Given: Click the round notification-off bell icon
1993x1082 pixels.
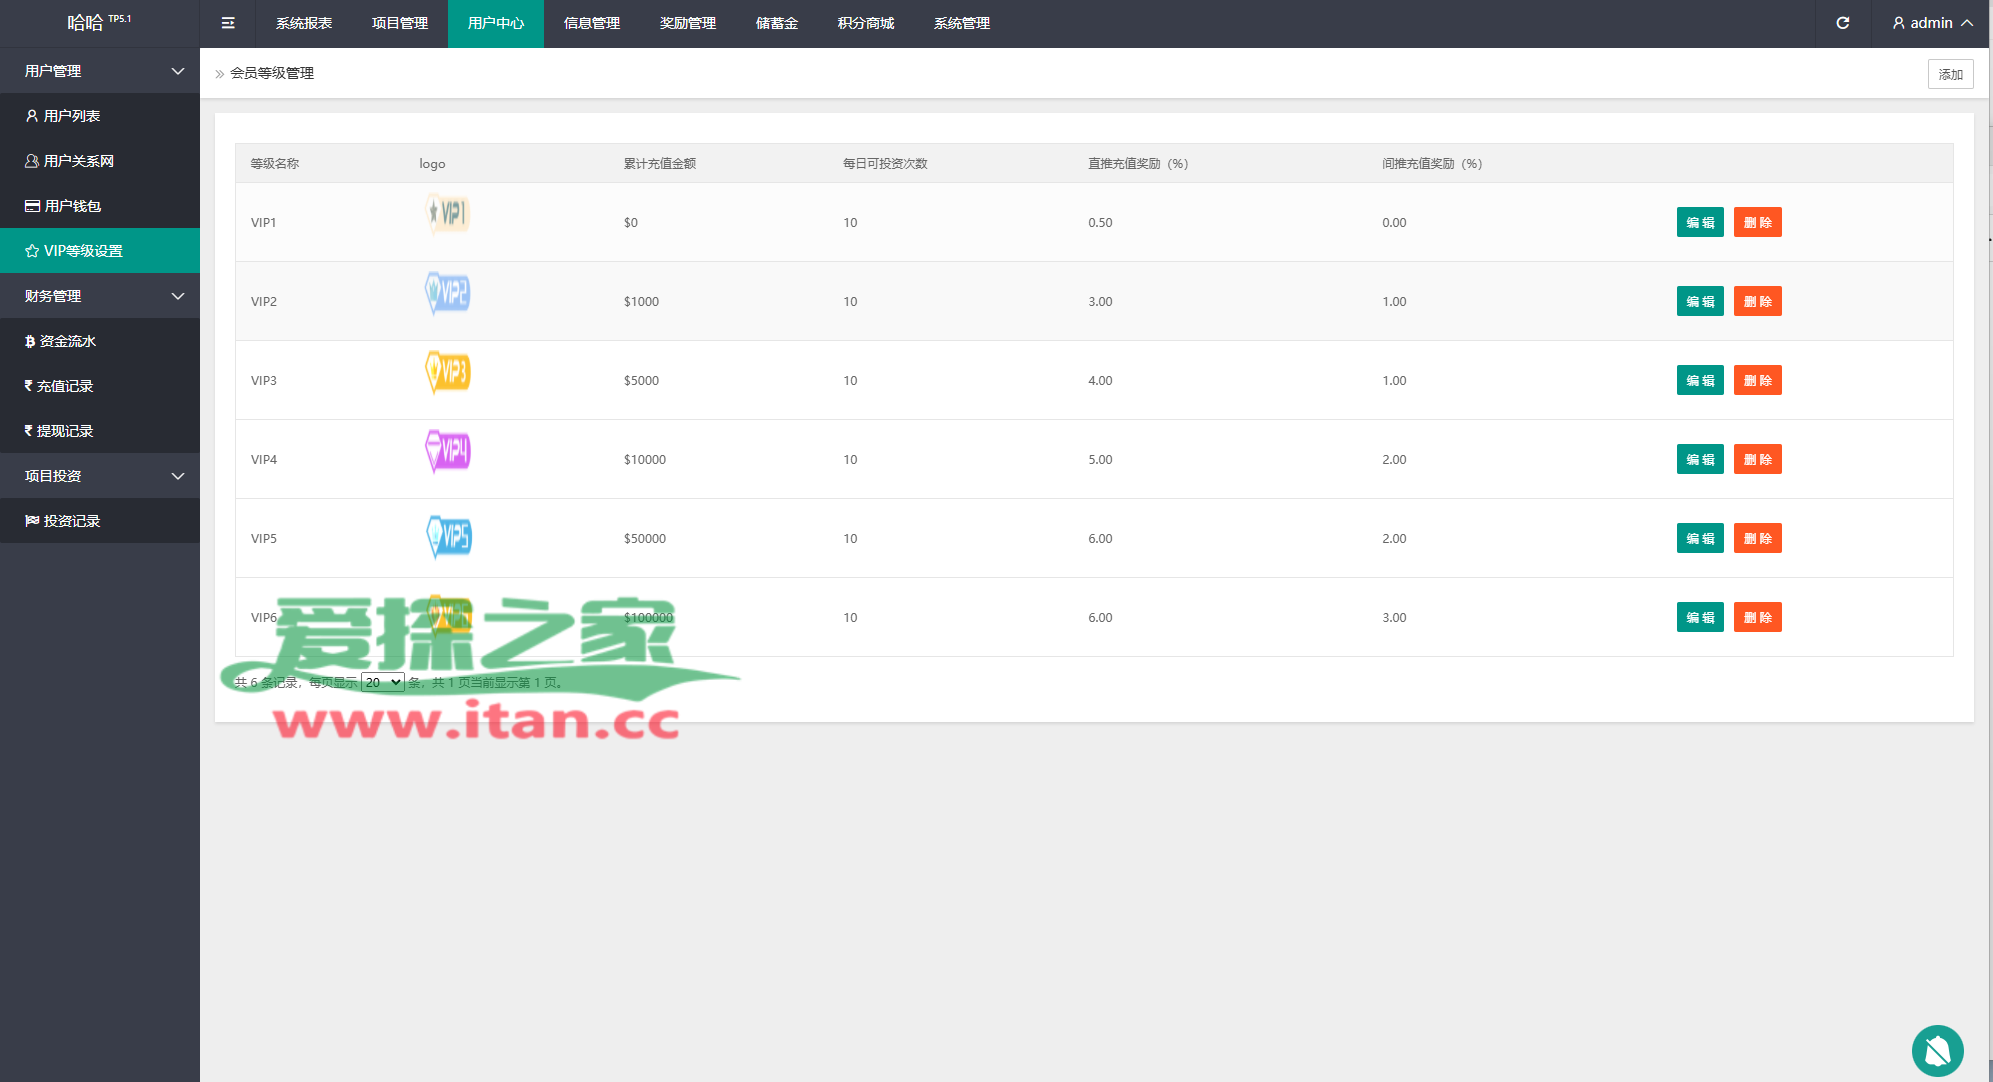Looking at the screenshot, I should pos(1937,1051).
